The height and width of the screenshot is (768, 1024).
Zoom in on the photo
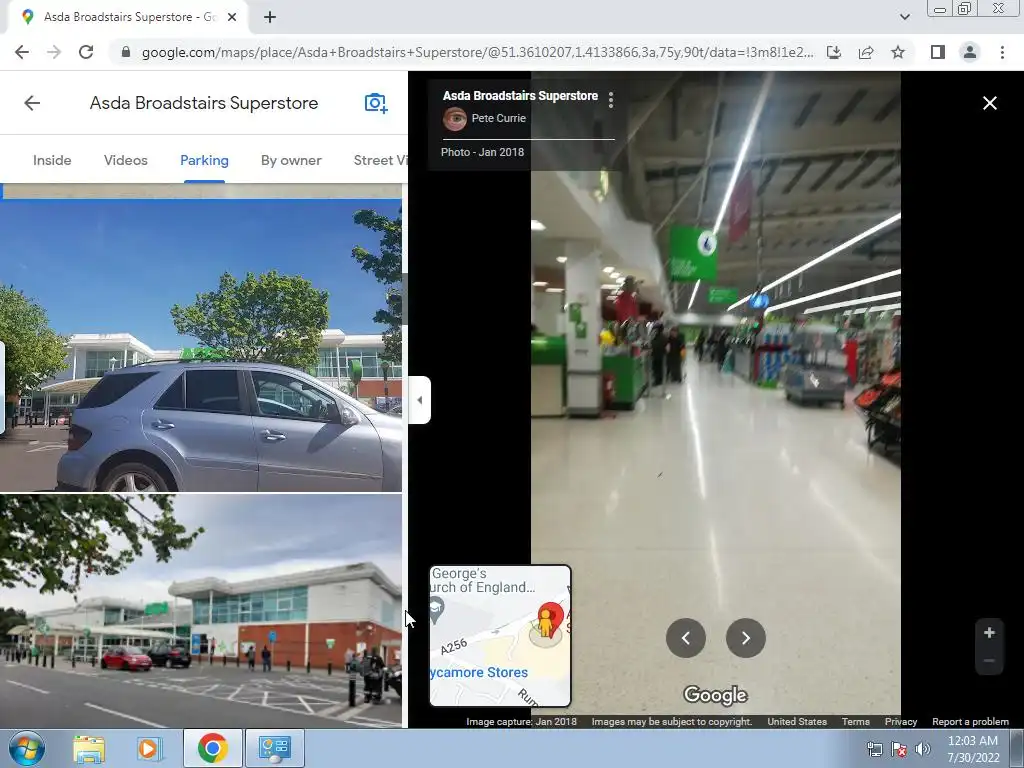coord(989,632)
